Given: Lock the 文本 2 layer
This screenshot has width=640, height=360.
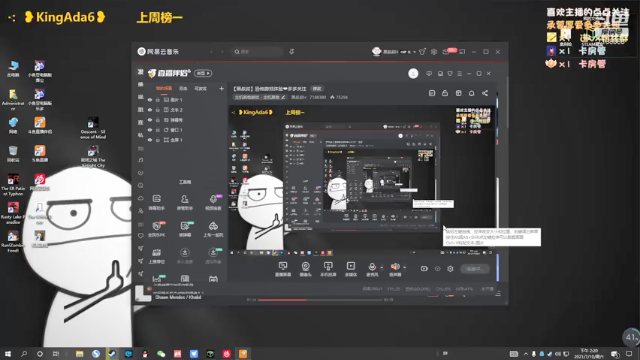Looking at the screenshot, I should pos(158,110).
